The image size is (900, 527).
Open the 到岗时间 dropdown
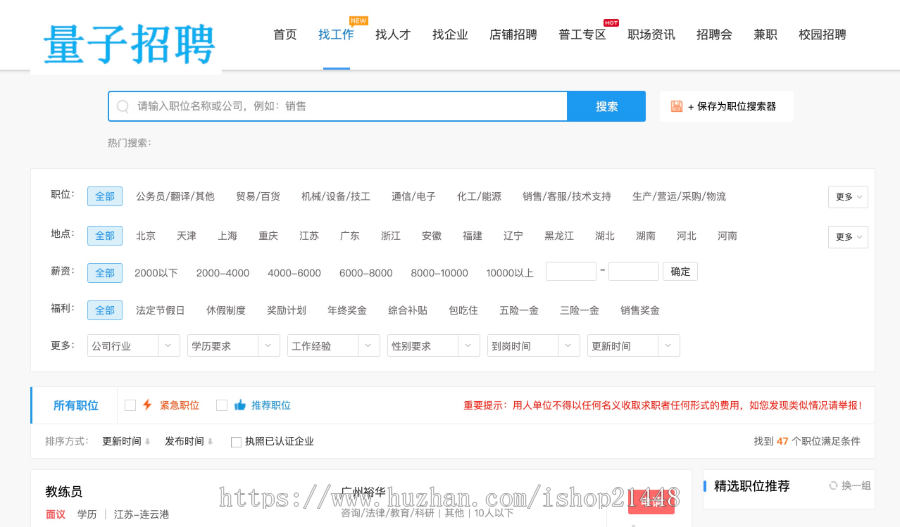tap(533, 346)
